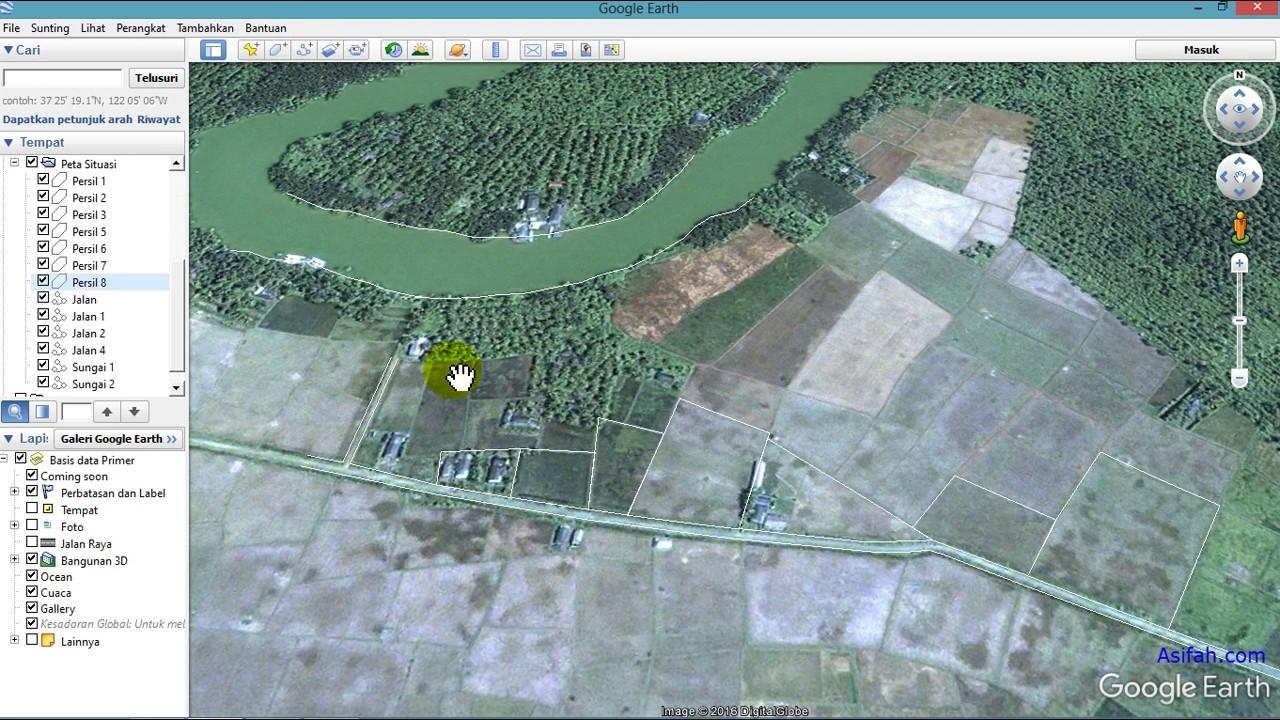Move selected place up with arrow button
This screenshot has height=720, width=1280.
(107, 411)
